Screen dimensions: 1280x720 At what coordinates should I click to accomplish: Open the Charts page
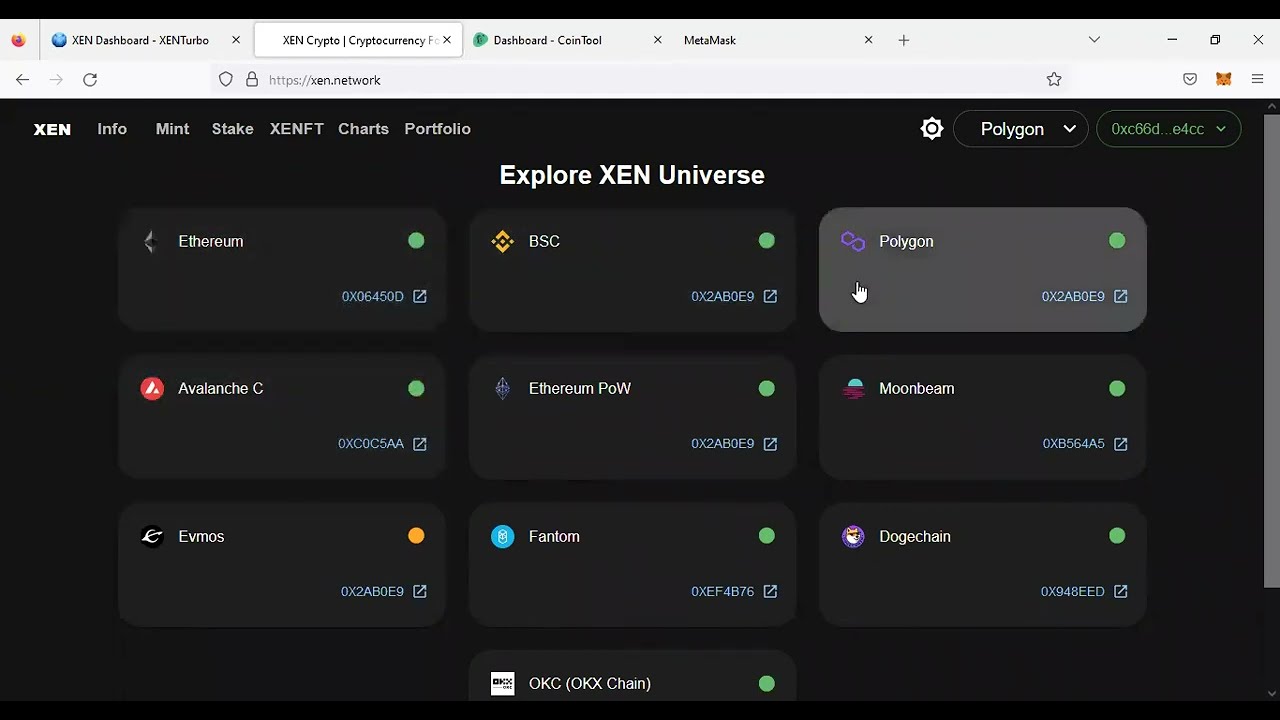point(363,129)
